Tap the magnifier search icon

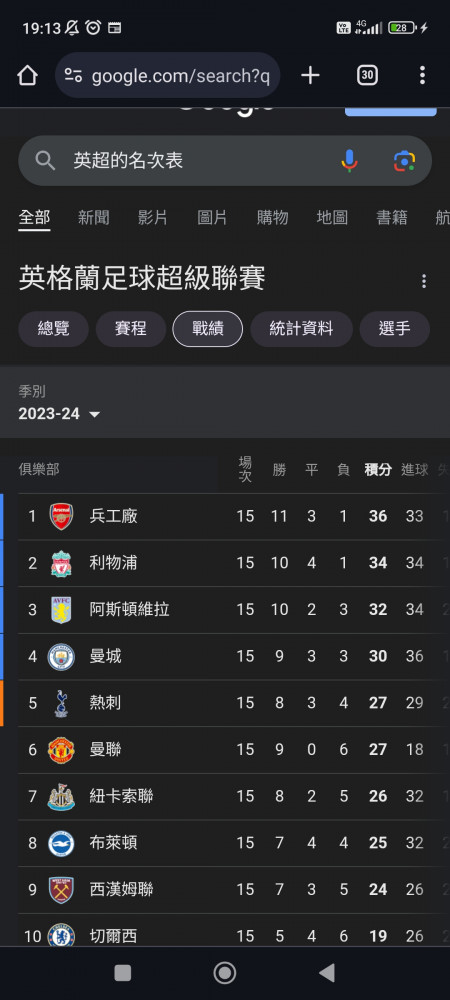[x=45, y=161]
